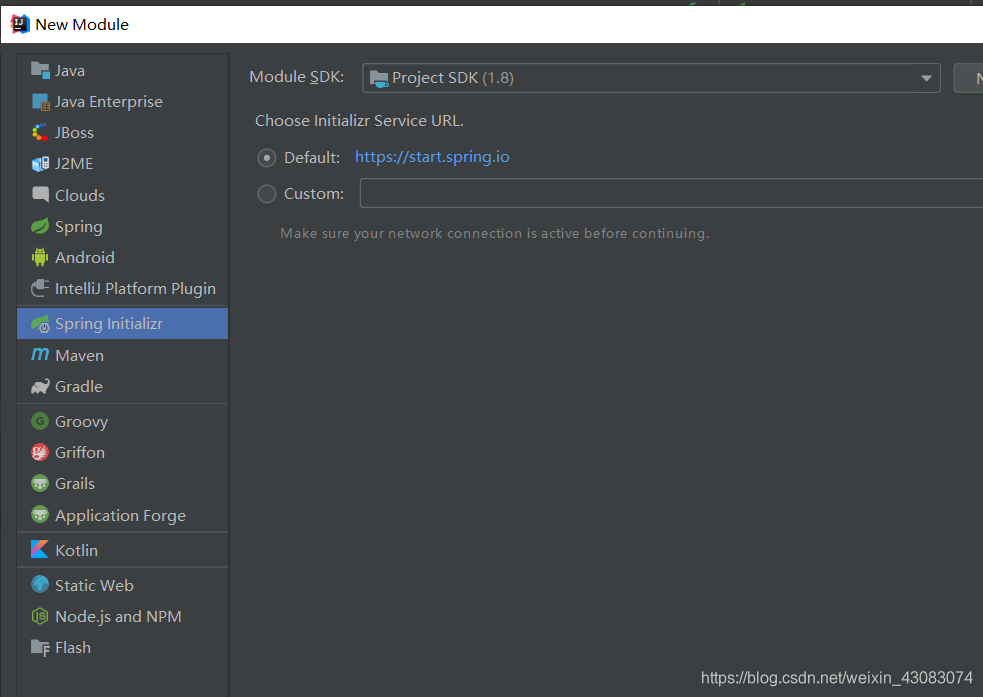Click the Kotlin K logo icon

point(40,550)
